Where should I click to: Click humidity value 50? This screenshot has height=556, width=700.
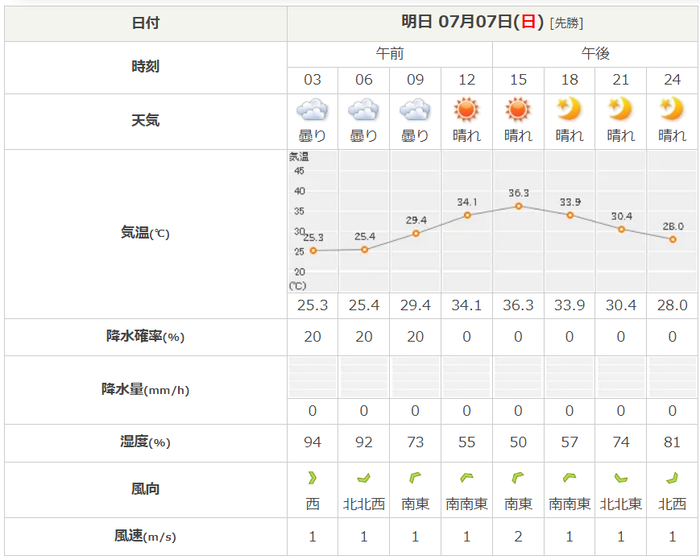click(518, 442)
